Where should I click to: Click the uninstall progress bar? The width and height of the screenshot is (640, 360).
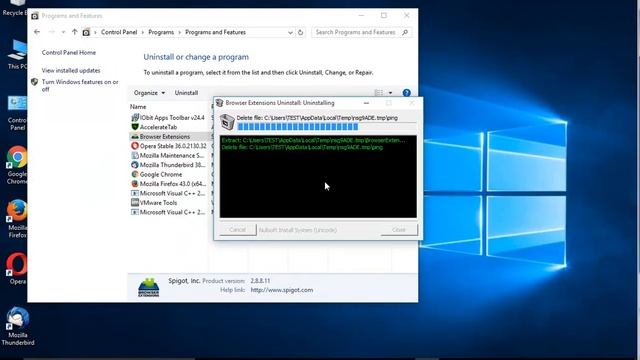pyautogui.click(x=327, y=127)
